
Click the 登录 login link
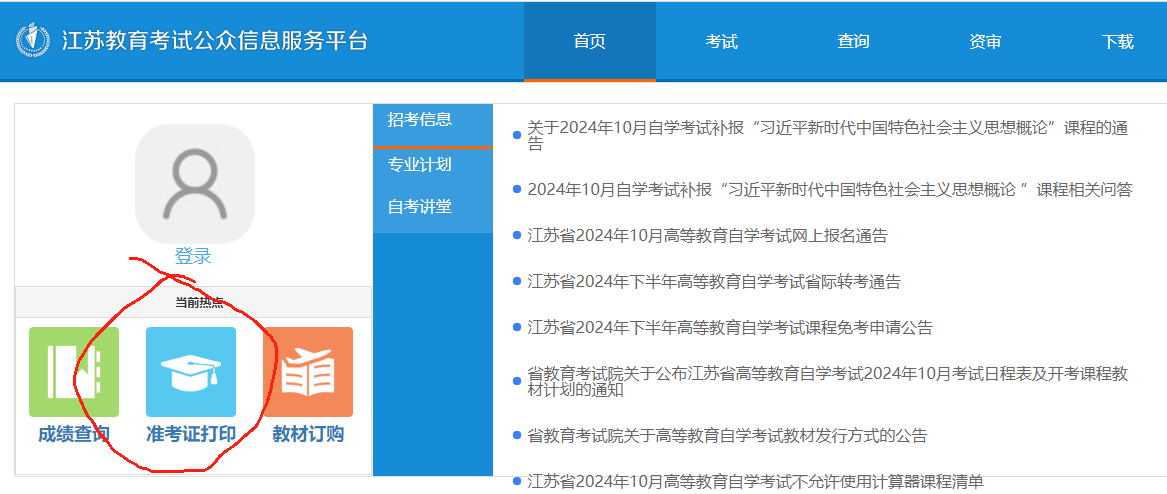(193, 257)
